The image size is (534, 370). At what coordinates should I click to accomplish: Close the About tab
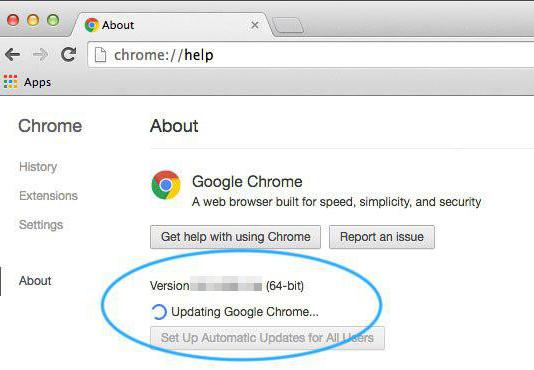(x=255, y=25)
